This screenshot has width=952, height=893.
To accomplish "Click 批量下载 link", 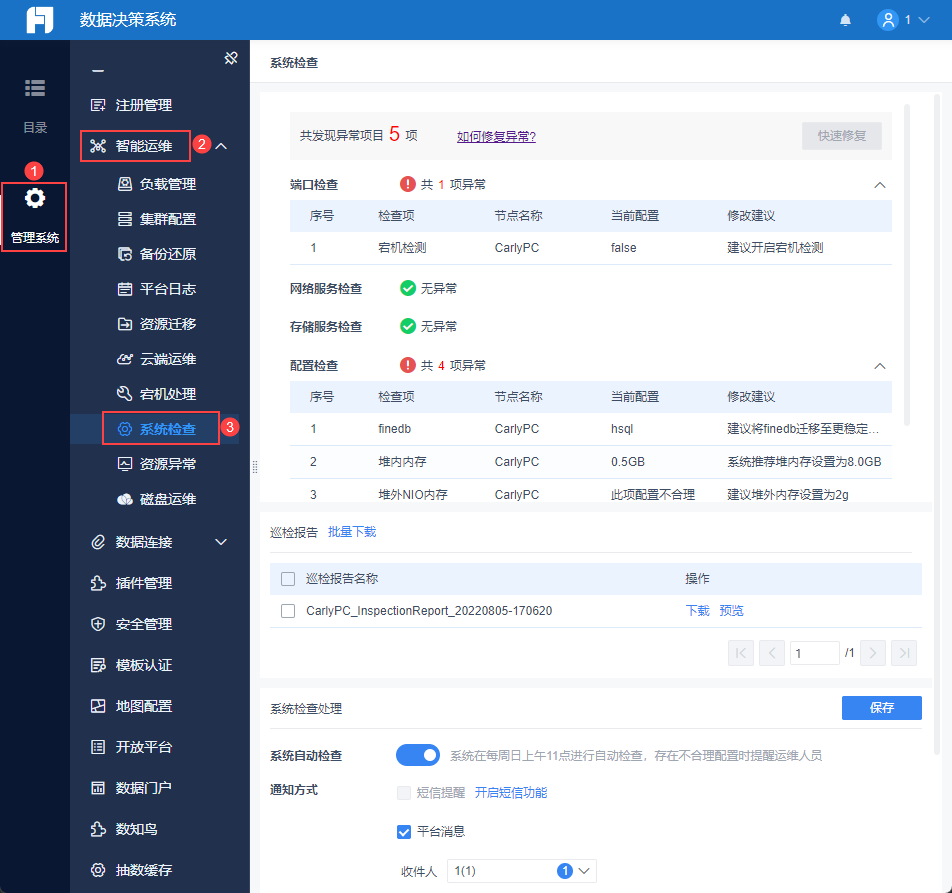I will click(x=352, y=532).
